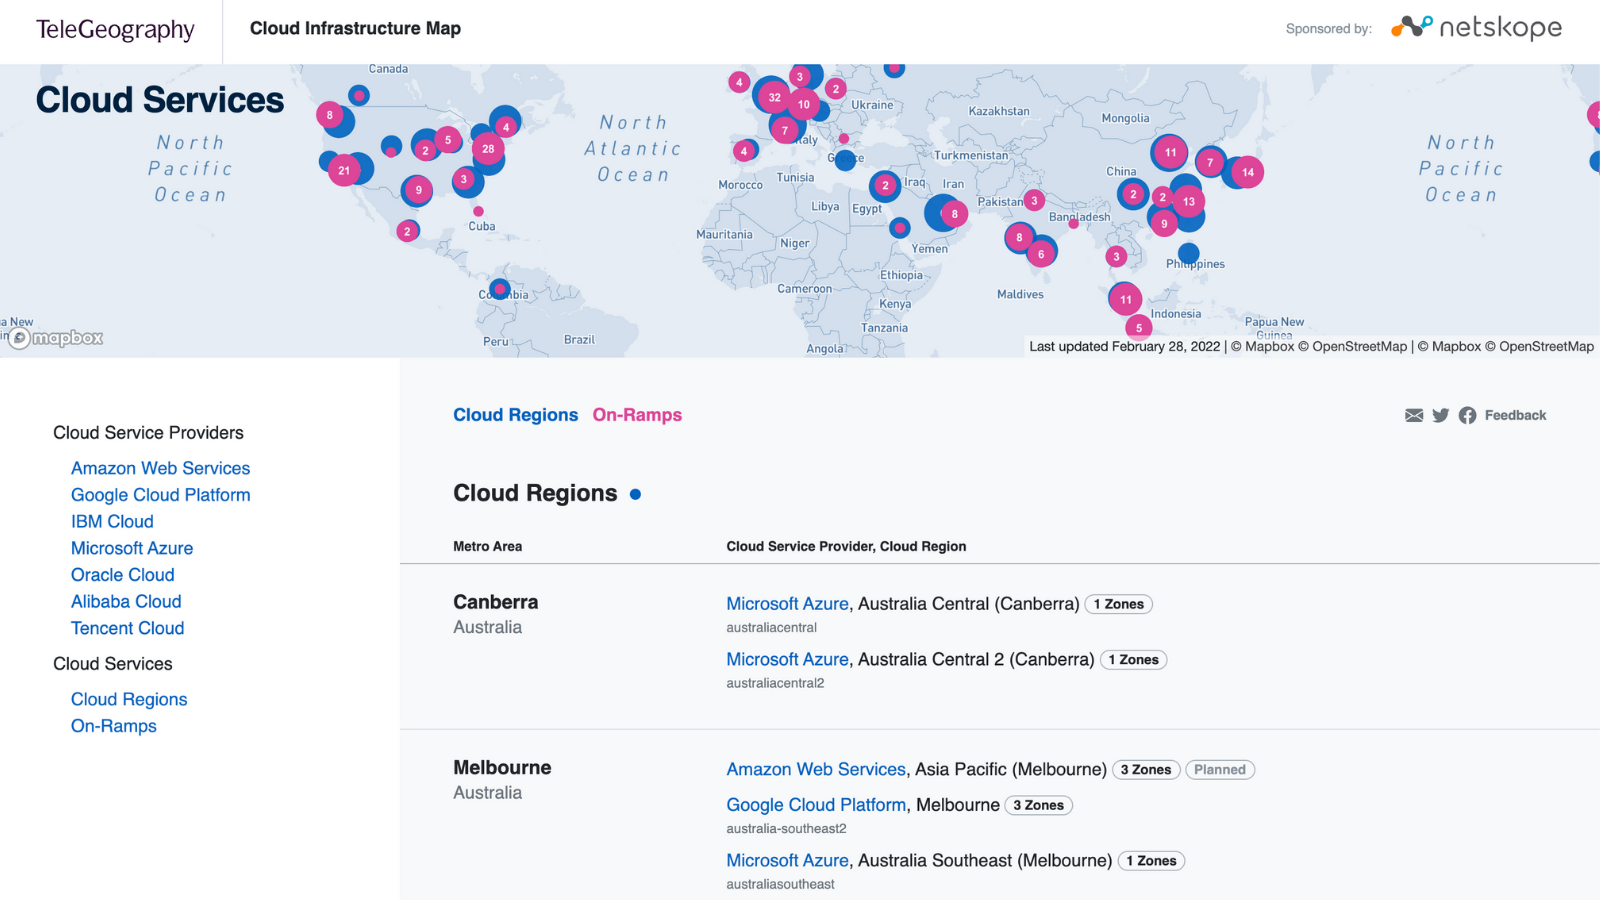The height and width of the screenshot is (900, 1600).
Task: Switch to the Cloud Regions tab
Action: click(x=515, y=415)
